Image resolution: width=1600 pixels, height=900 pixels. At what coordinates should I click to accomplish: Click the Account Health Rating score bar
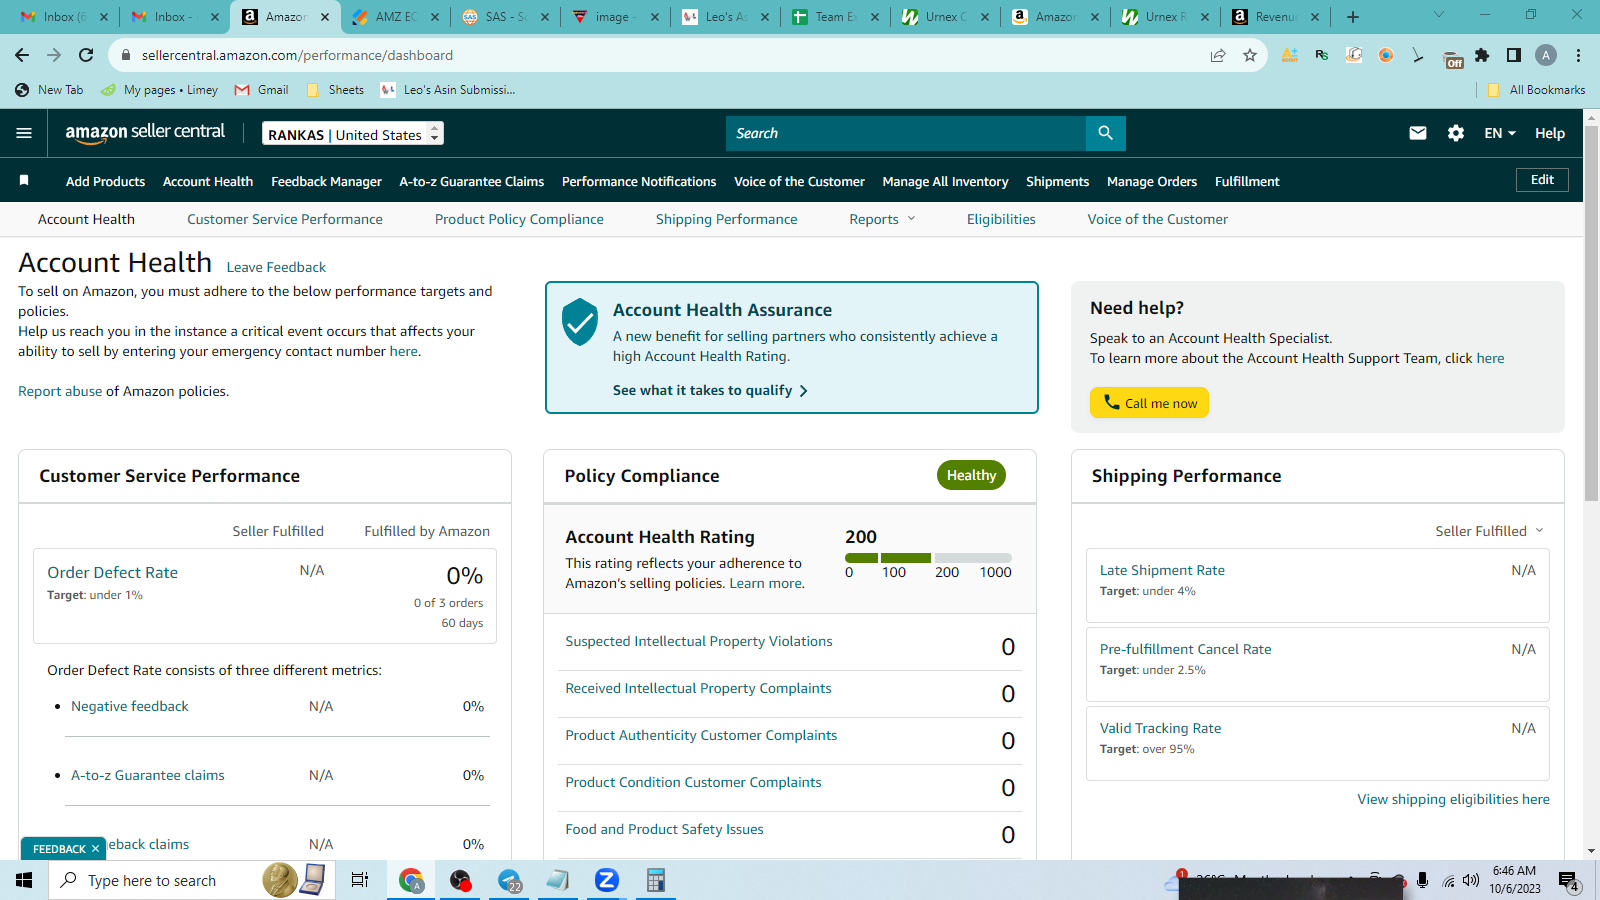tap(928, 558)
